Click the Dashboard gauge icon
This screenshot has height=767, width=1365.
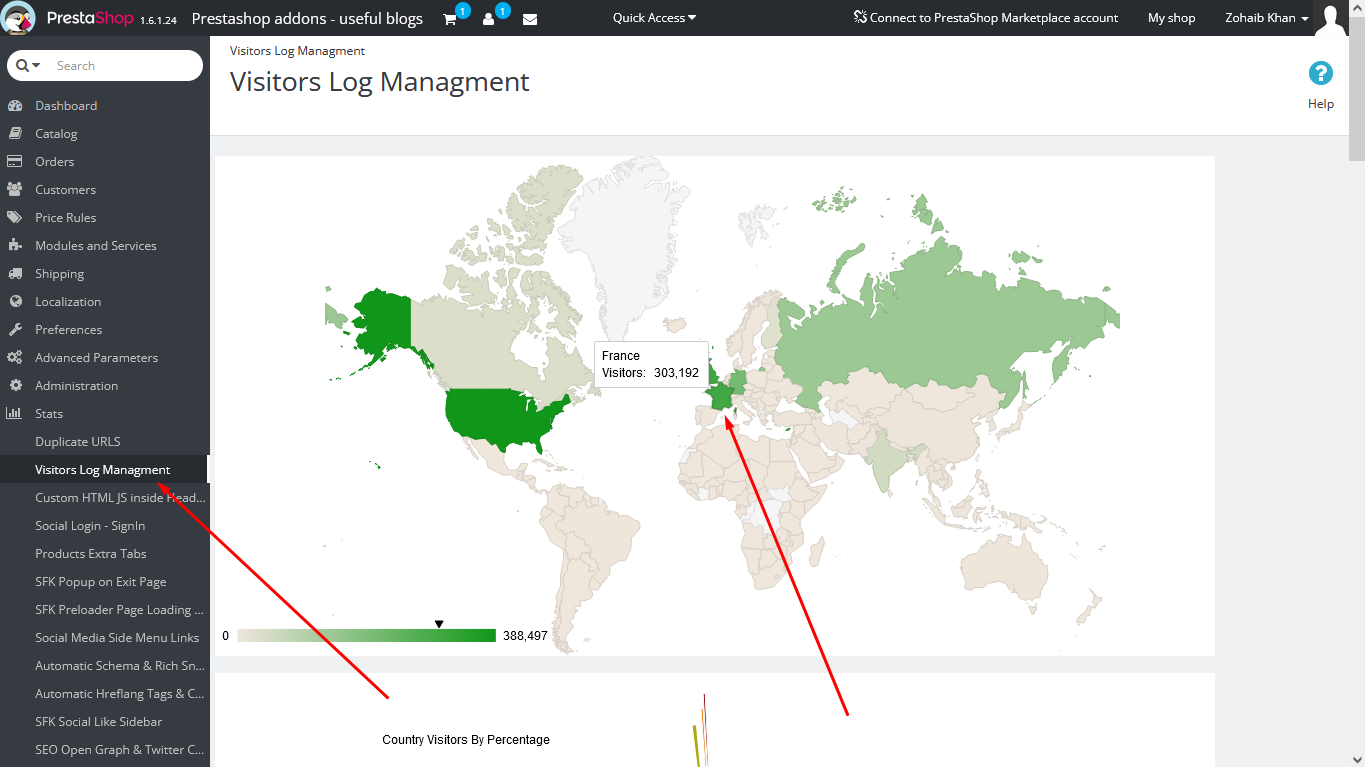click(15, 105)
